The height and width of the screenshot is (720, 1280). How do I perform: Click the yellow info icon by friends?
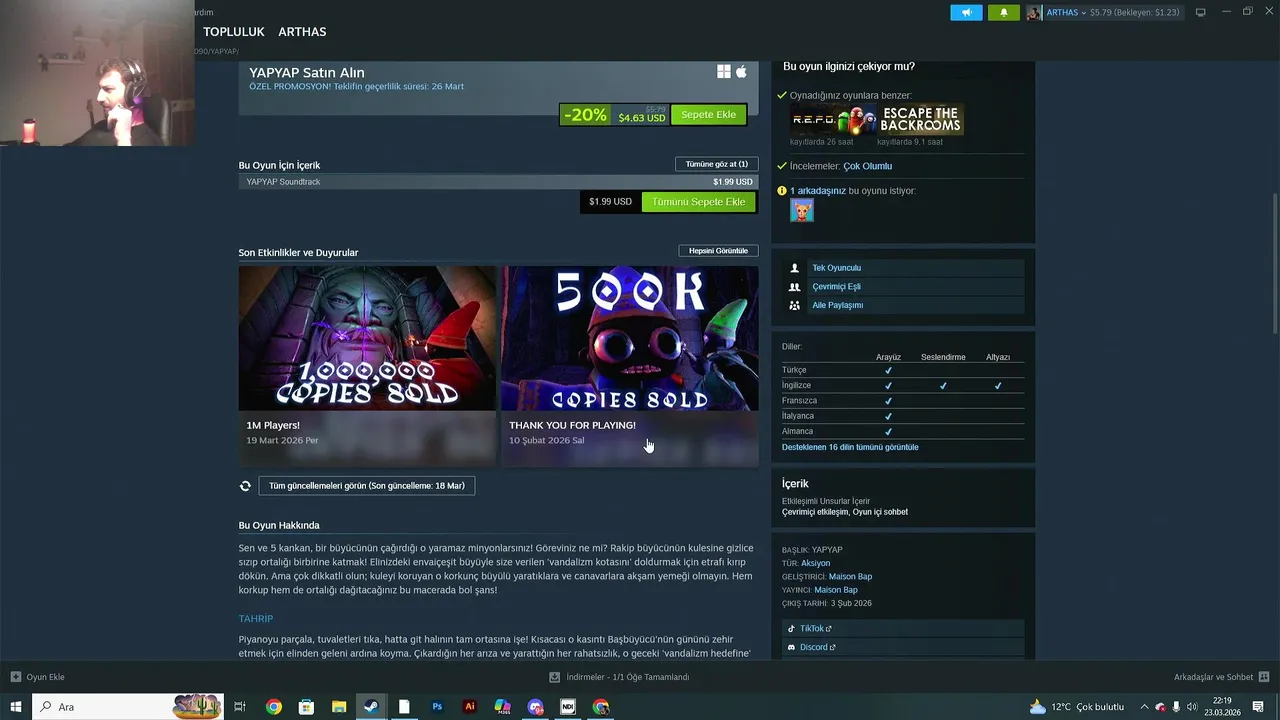(x=782, y=191)
